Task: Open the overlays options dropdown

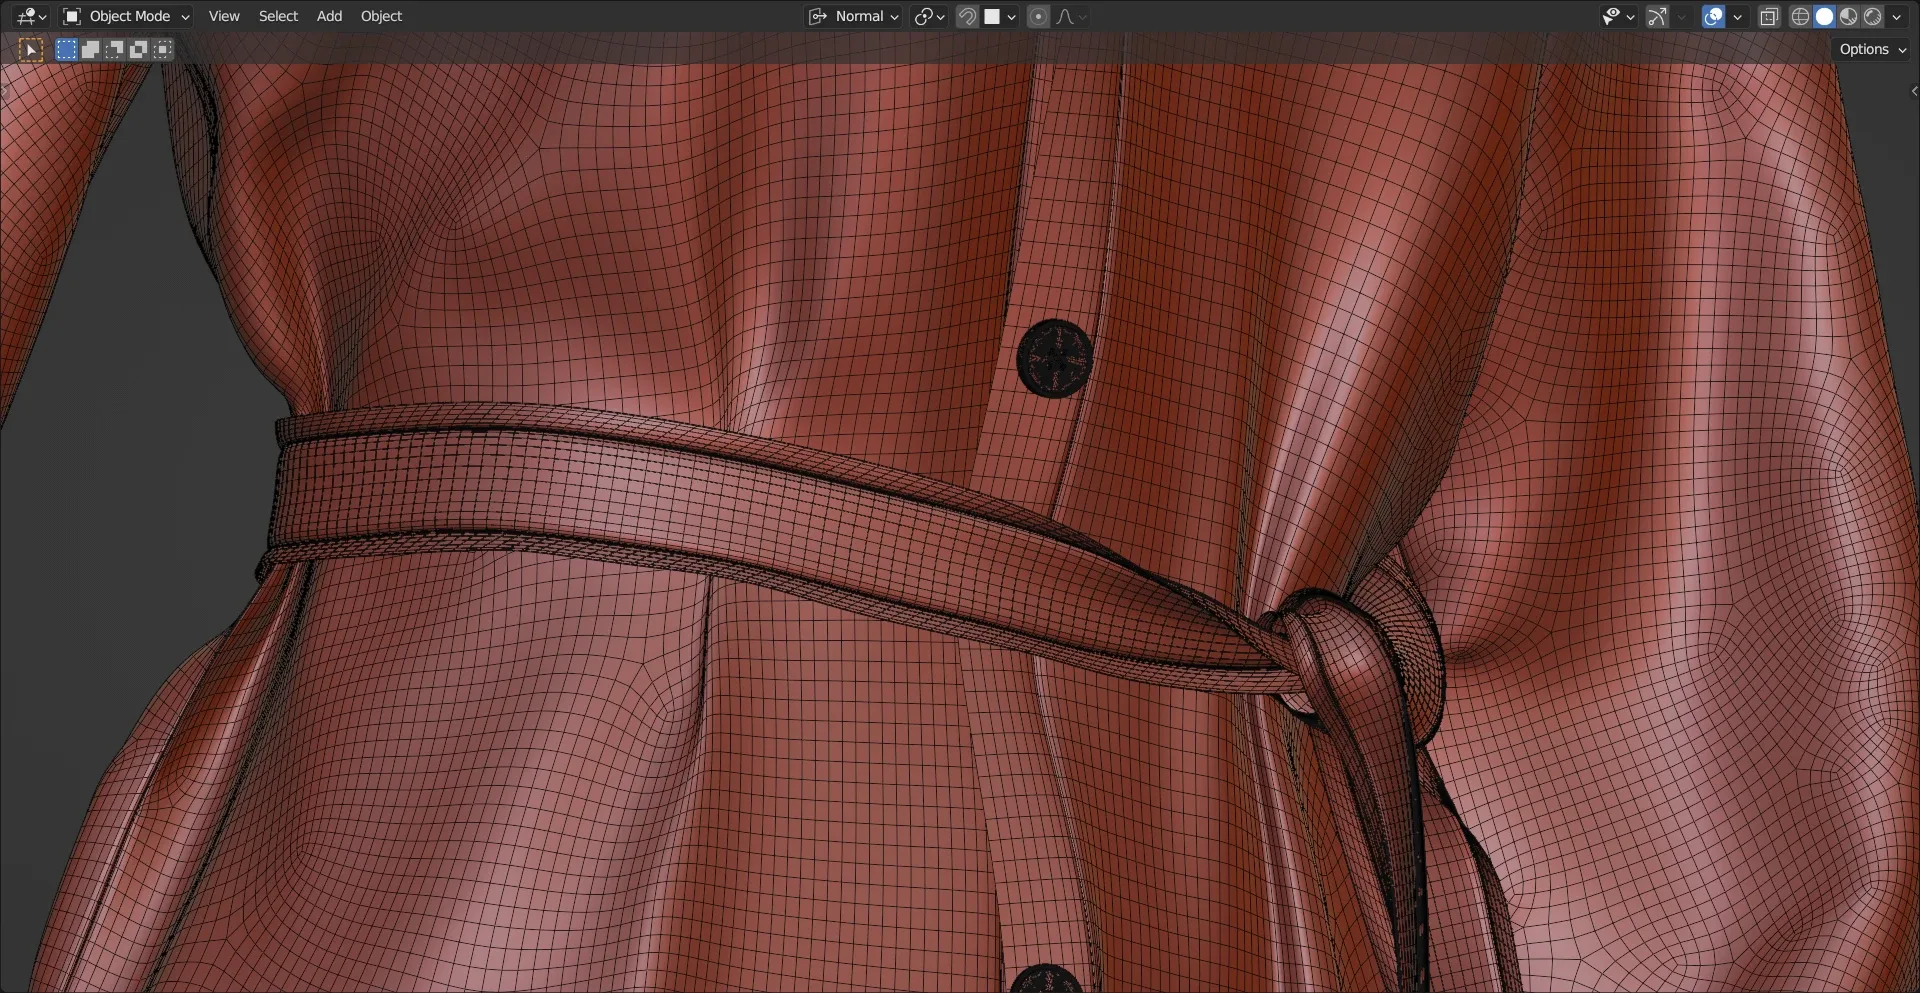Action: [1737, 16]
